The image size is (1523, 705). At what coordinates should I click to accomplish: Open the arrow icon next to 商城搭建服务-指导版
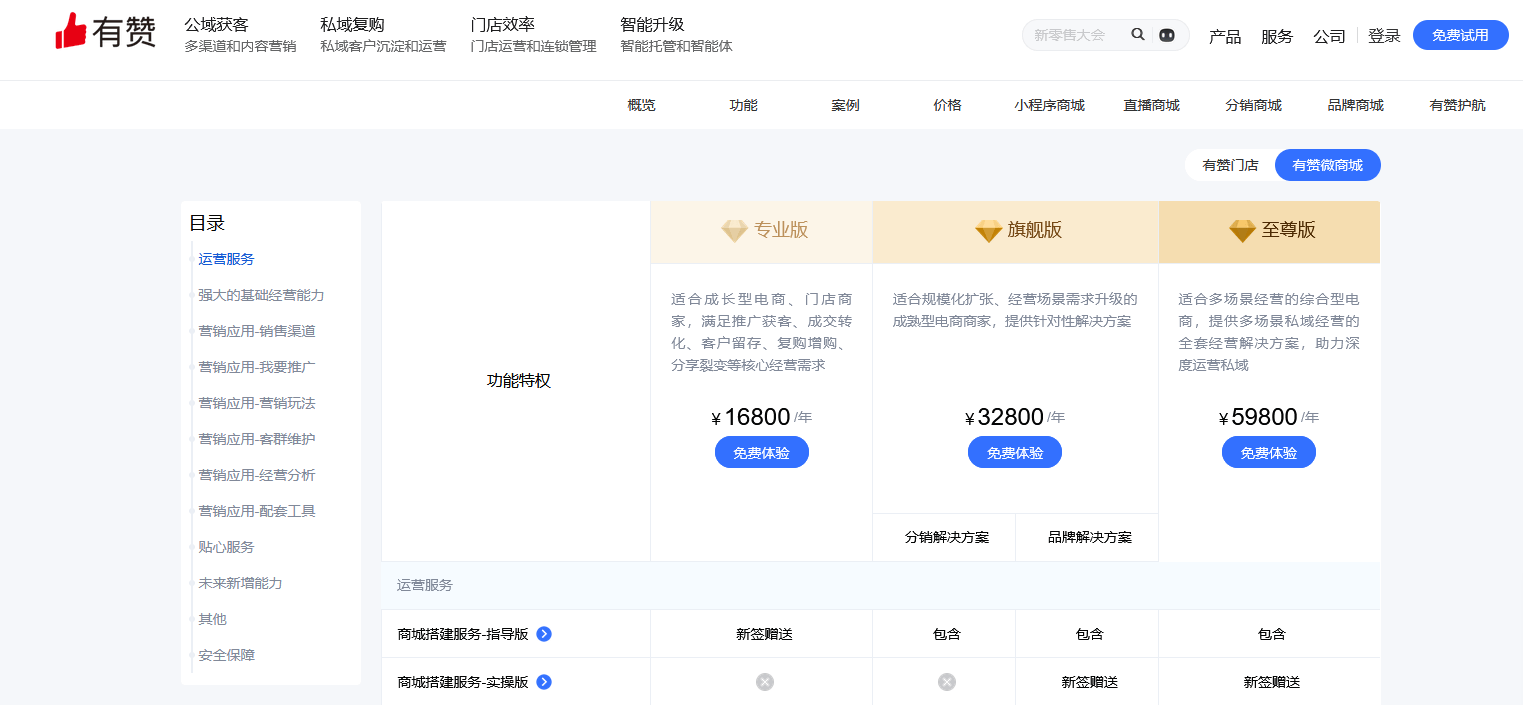[x=544, y=634]
